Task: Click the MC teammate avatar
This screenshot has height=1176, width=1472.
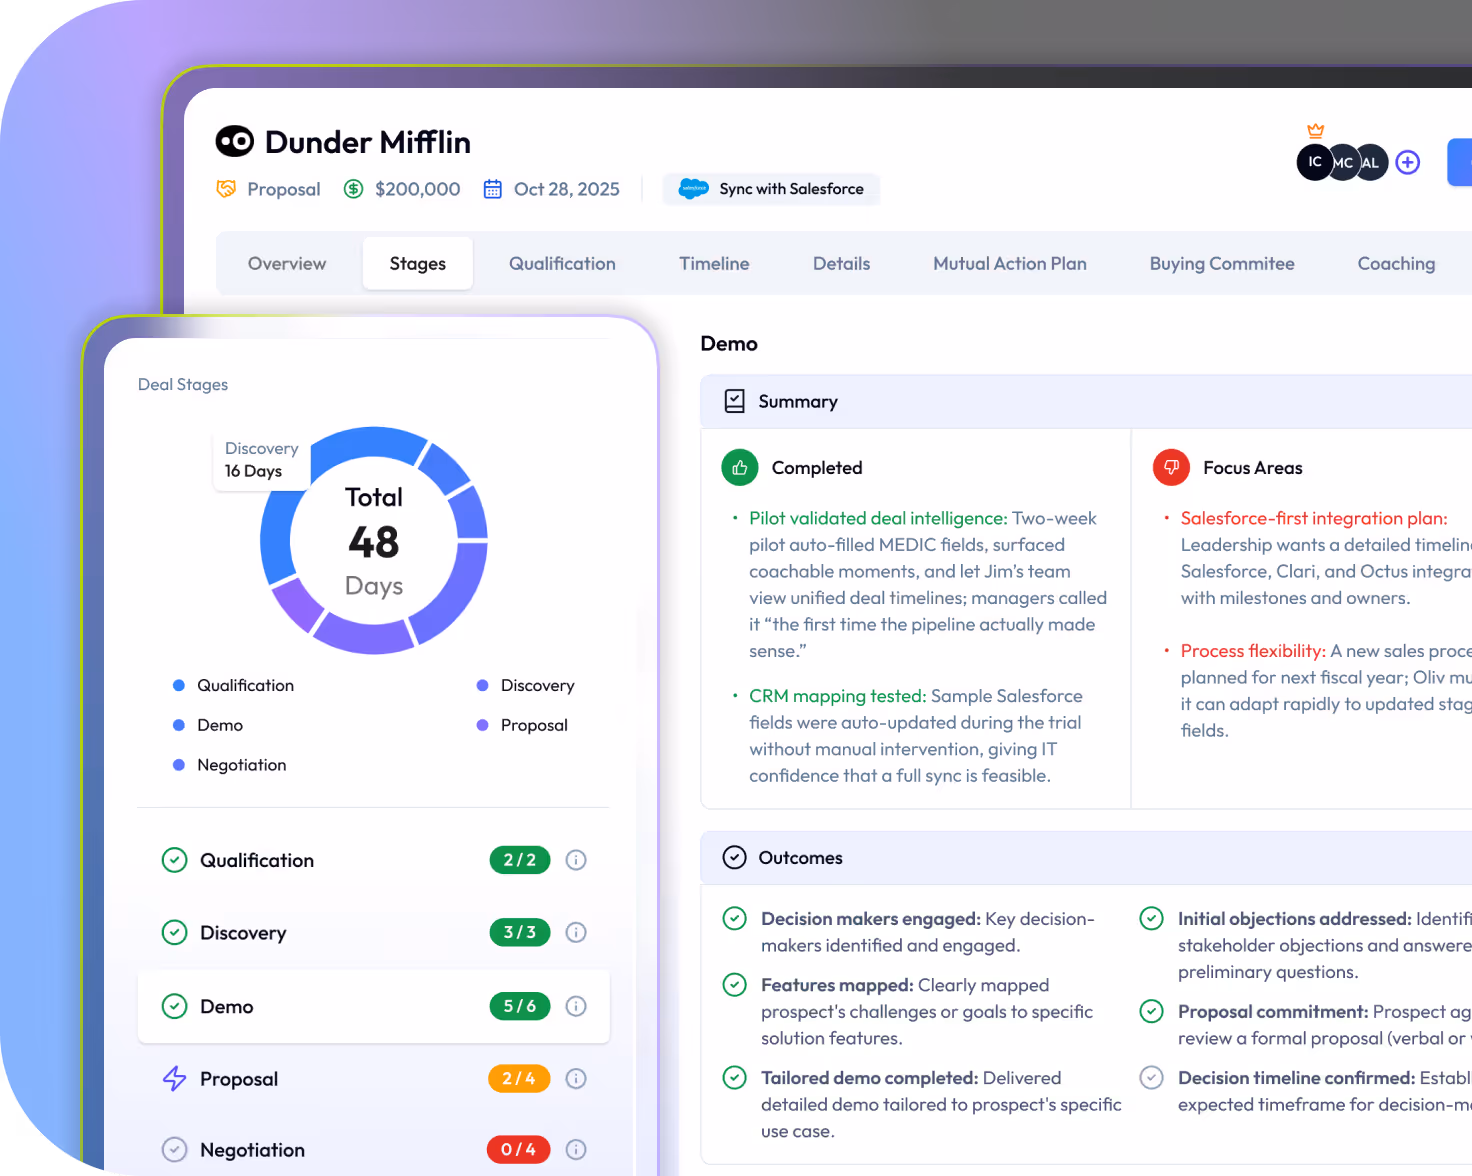Action: point(1343,162)
